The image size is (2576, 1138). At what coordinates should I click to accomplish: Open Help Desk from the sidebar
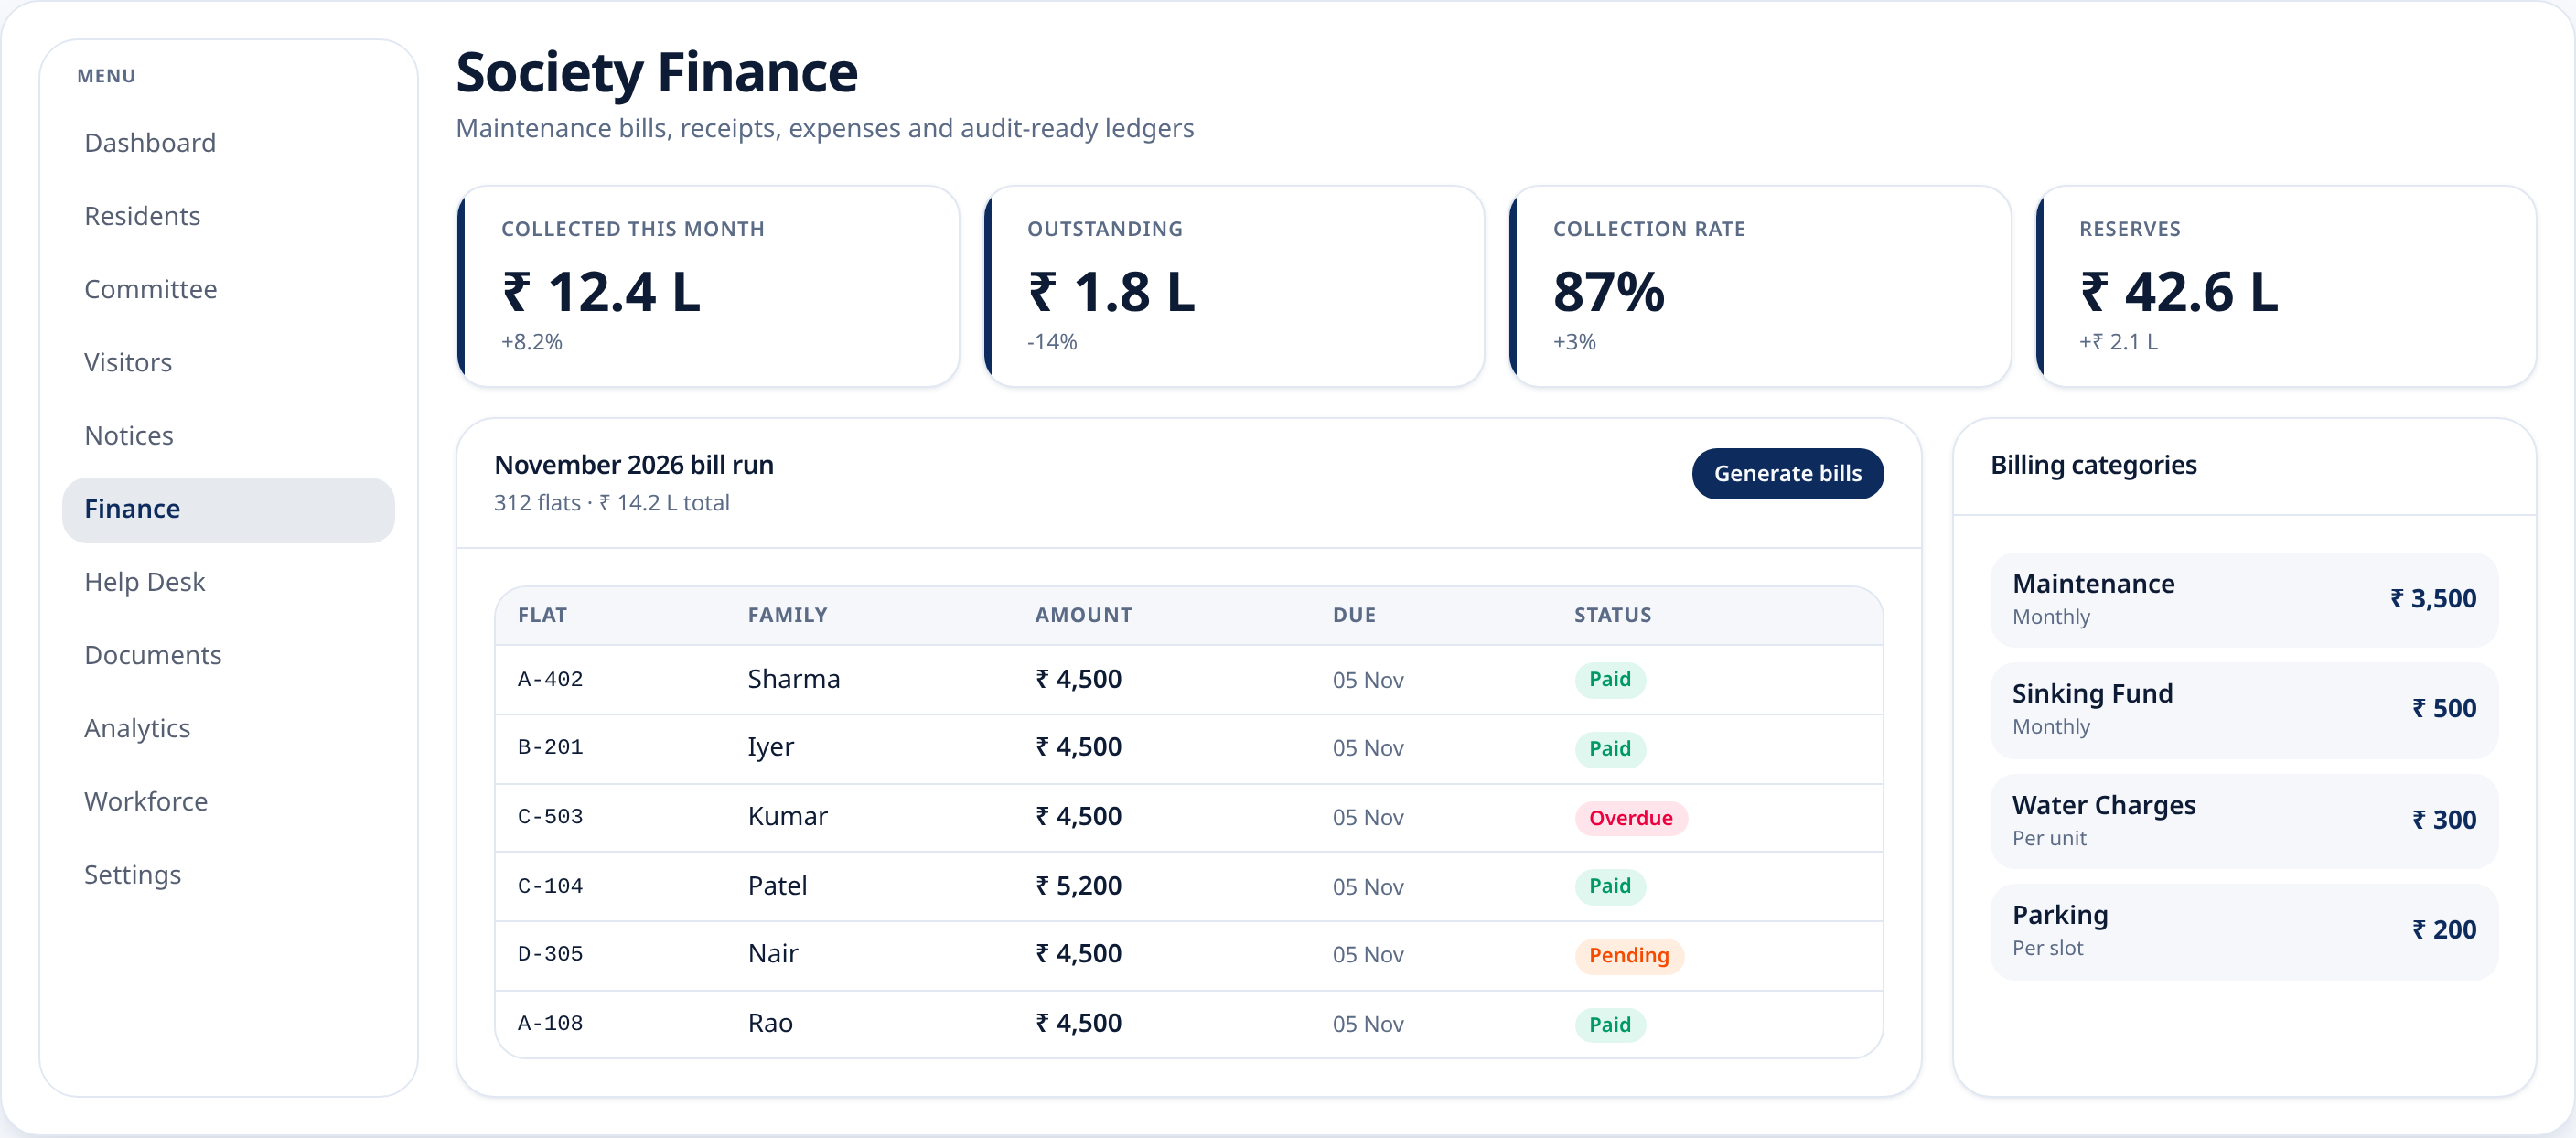click(x=228, y=582)
